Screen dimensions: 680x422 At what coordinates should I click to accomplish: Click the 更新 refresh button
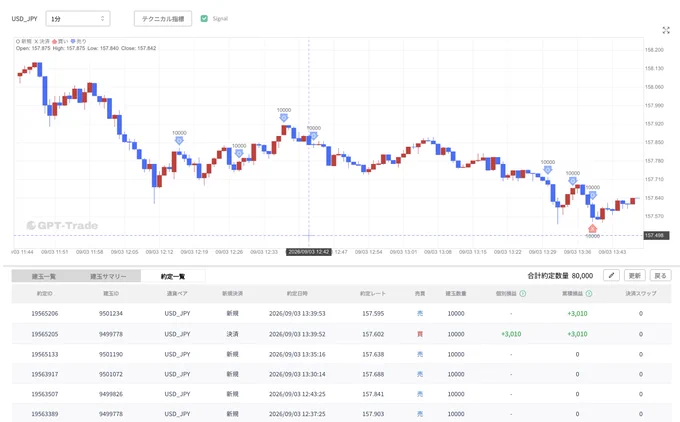tap(634, 275)
